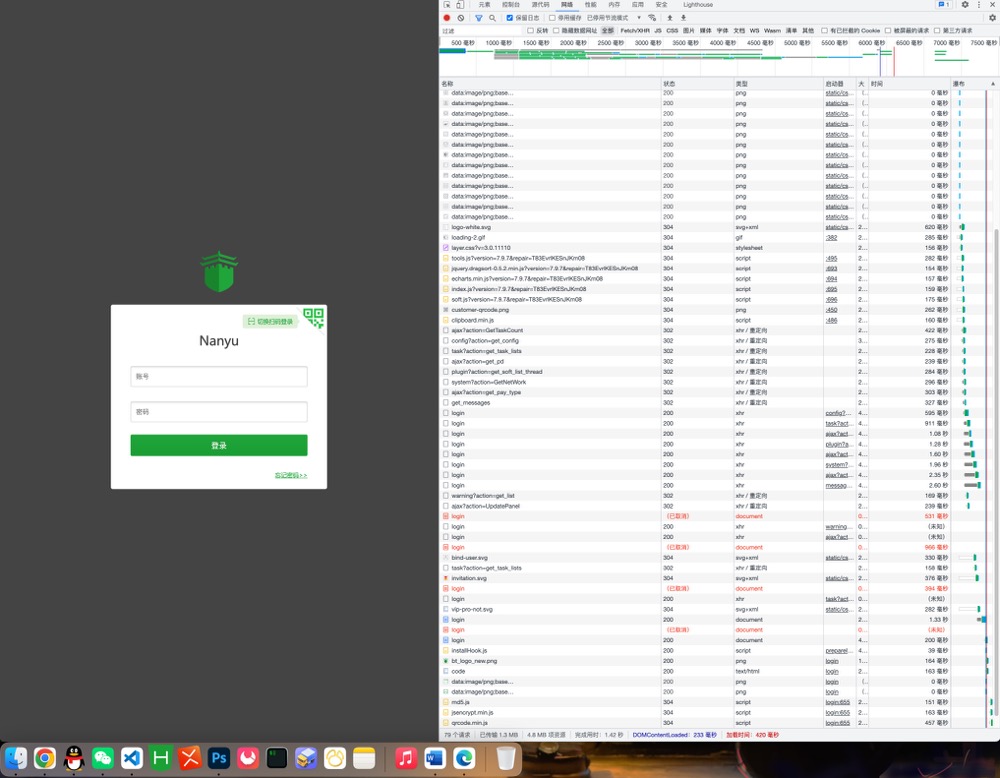Open network conditions wifi icon
Viewport: 1000px width, 778px height.
tap(652, 18)
